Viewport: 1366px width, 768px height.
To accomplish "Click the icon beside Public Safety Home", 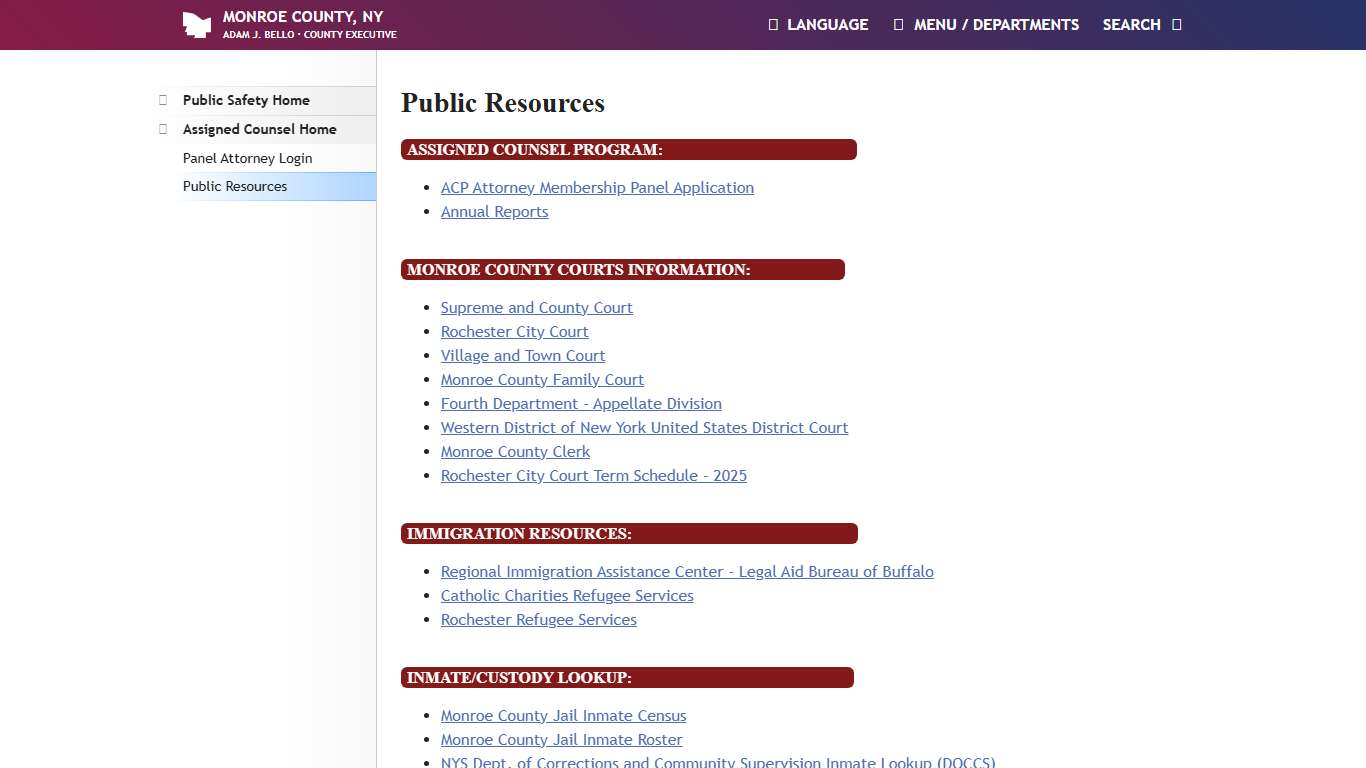I will click(163, 99).
